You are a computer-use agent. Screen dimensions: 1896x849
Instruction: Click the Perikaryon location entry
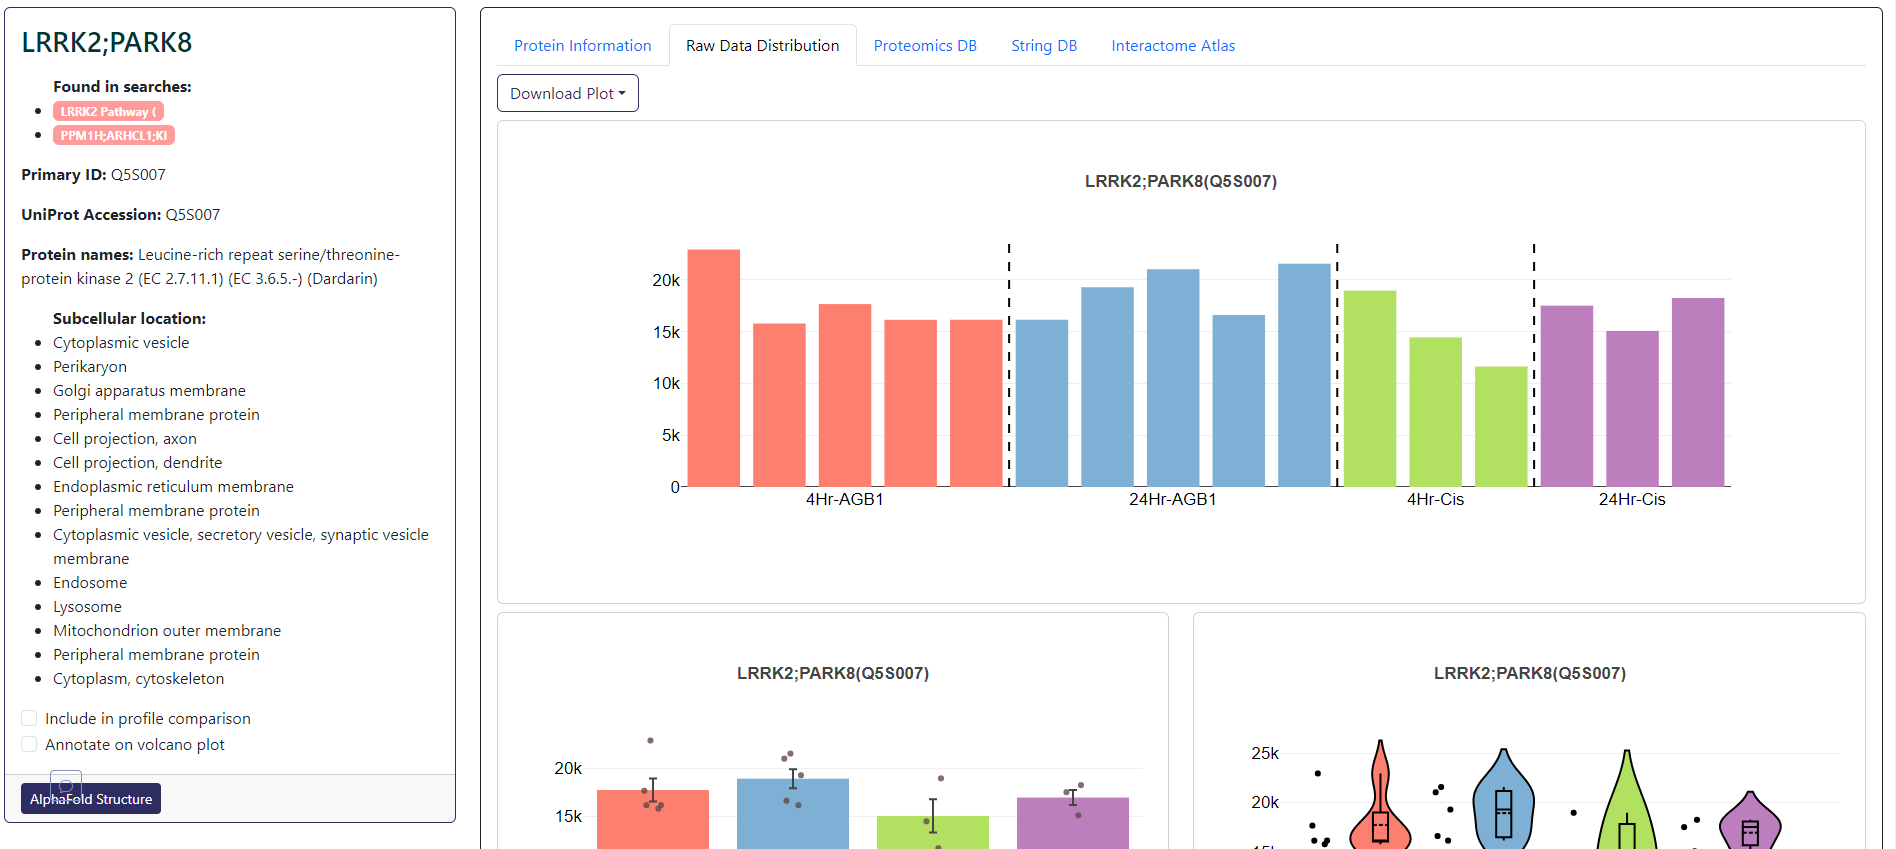[90, 367]
